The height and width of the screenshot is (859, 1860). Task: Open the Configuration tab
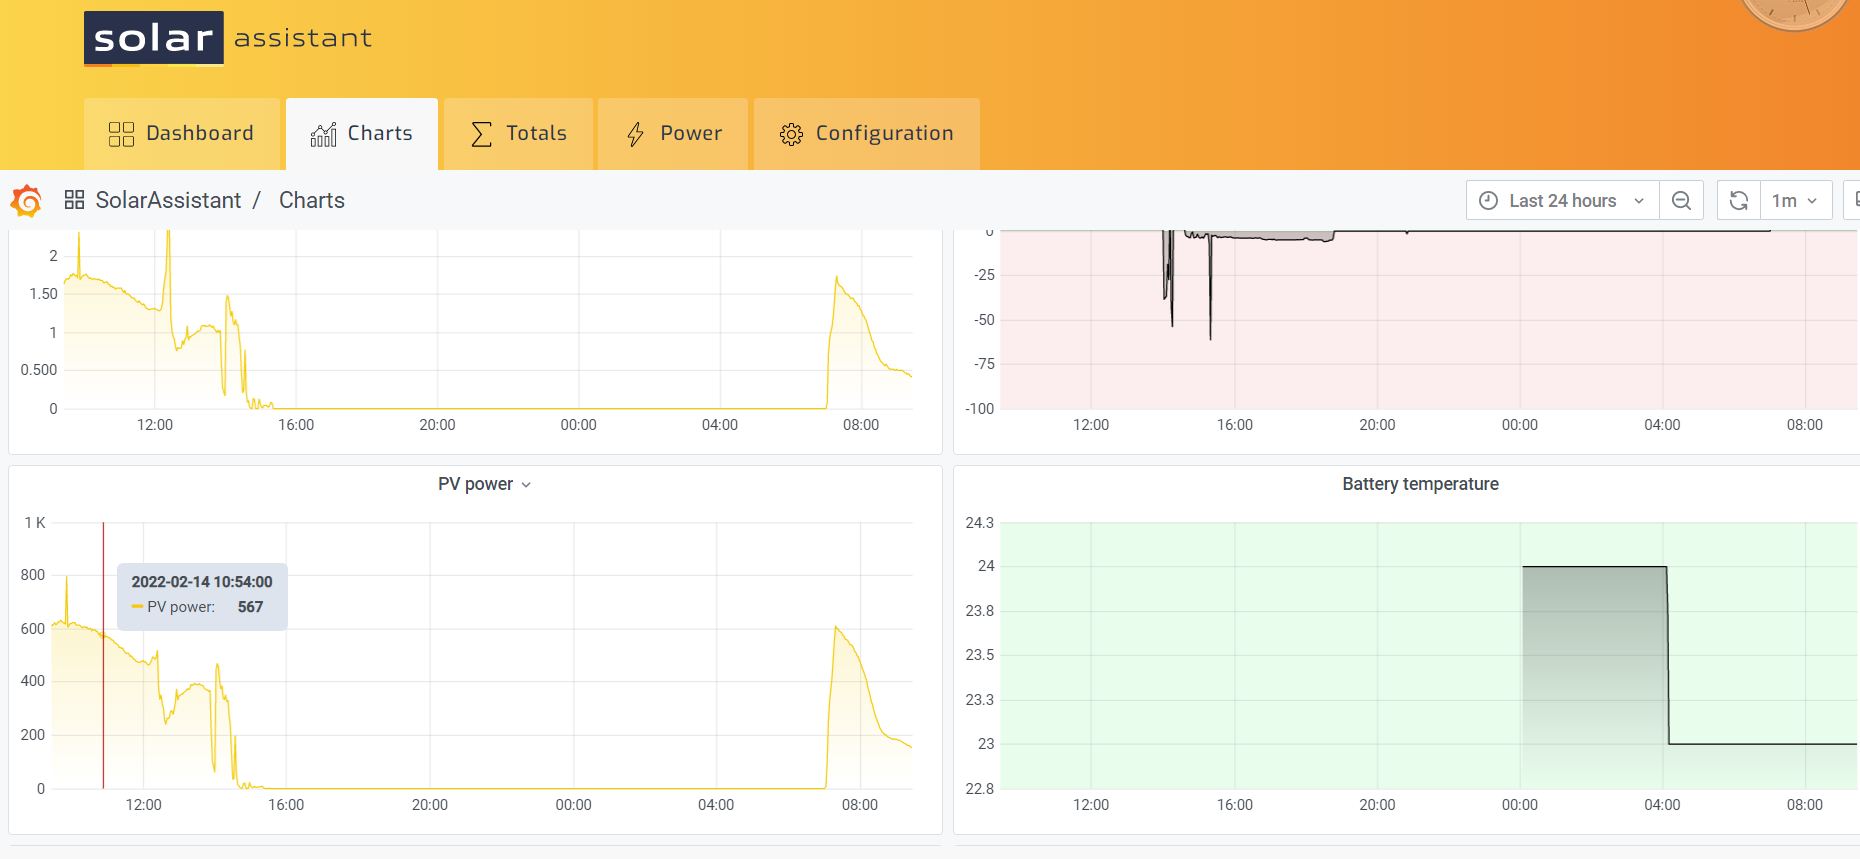[866, 134]
